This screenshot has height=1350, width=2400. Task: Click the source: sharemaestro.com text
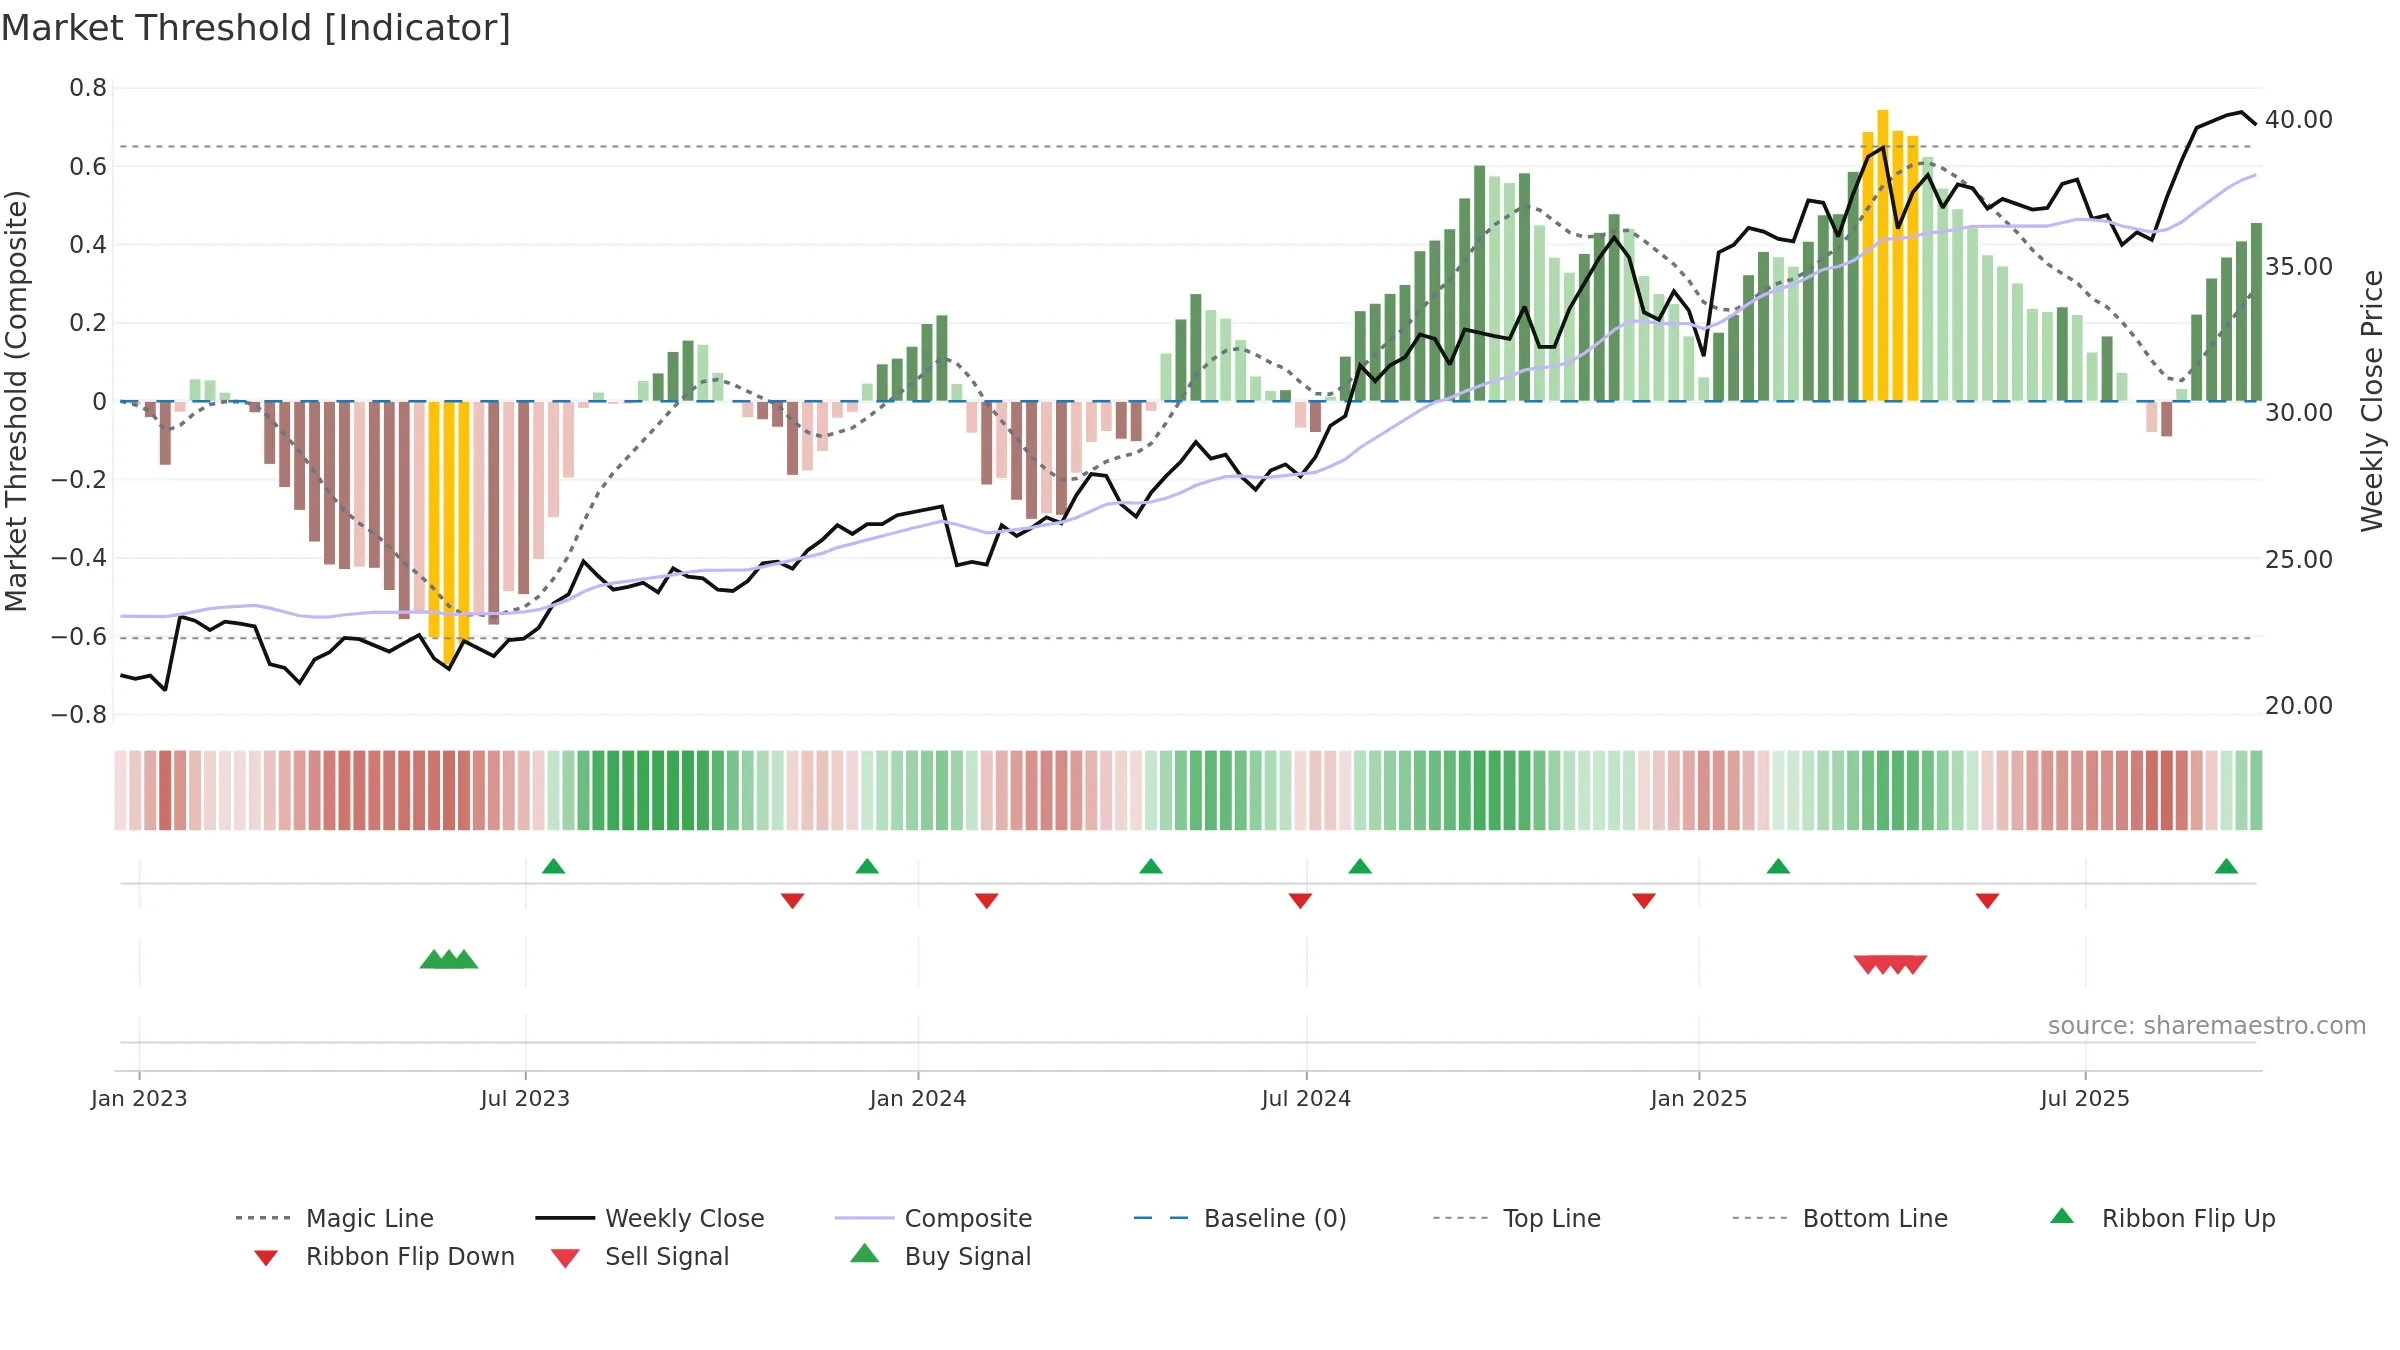coord(2207,1026)
